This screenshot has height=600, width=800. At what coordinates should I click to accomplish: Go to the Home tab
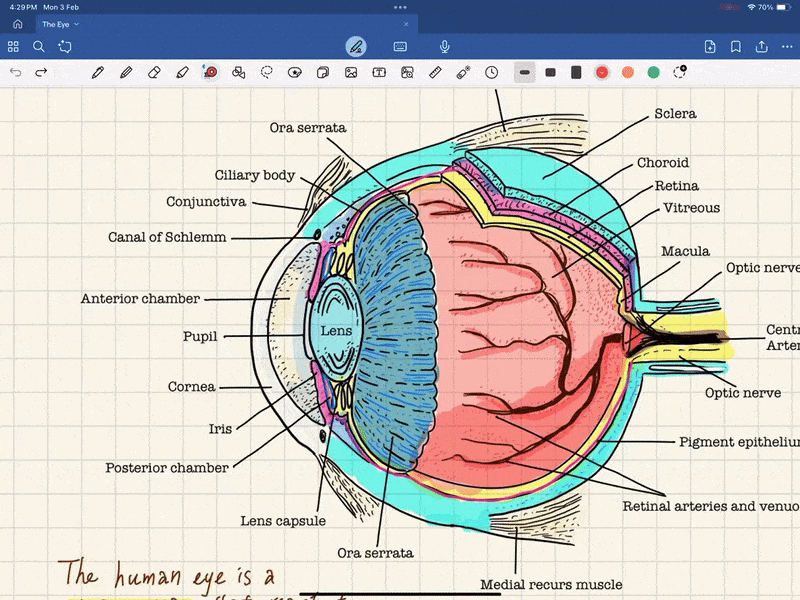[17, 24]
